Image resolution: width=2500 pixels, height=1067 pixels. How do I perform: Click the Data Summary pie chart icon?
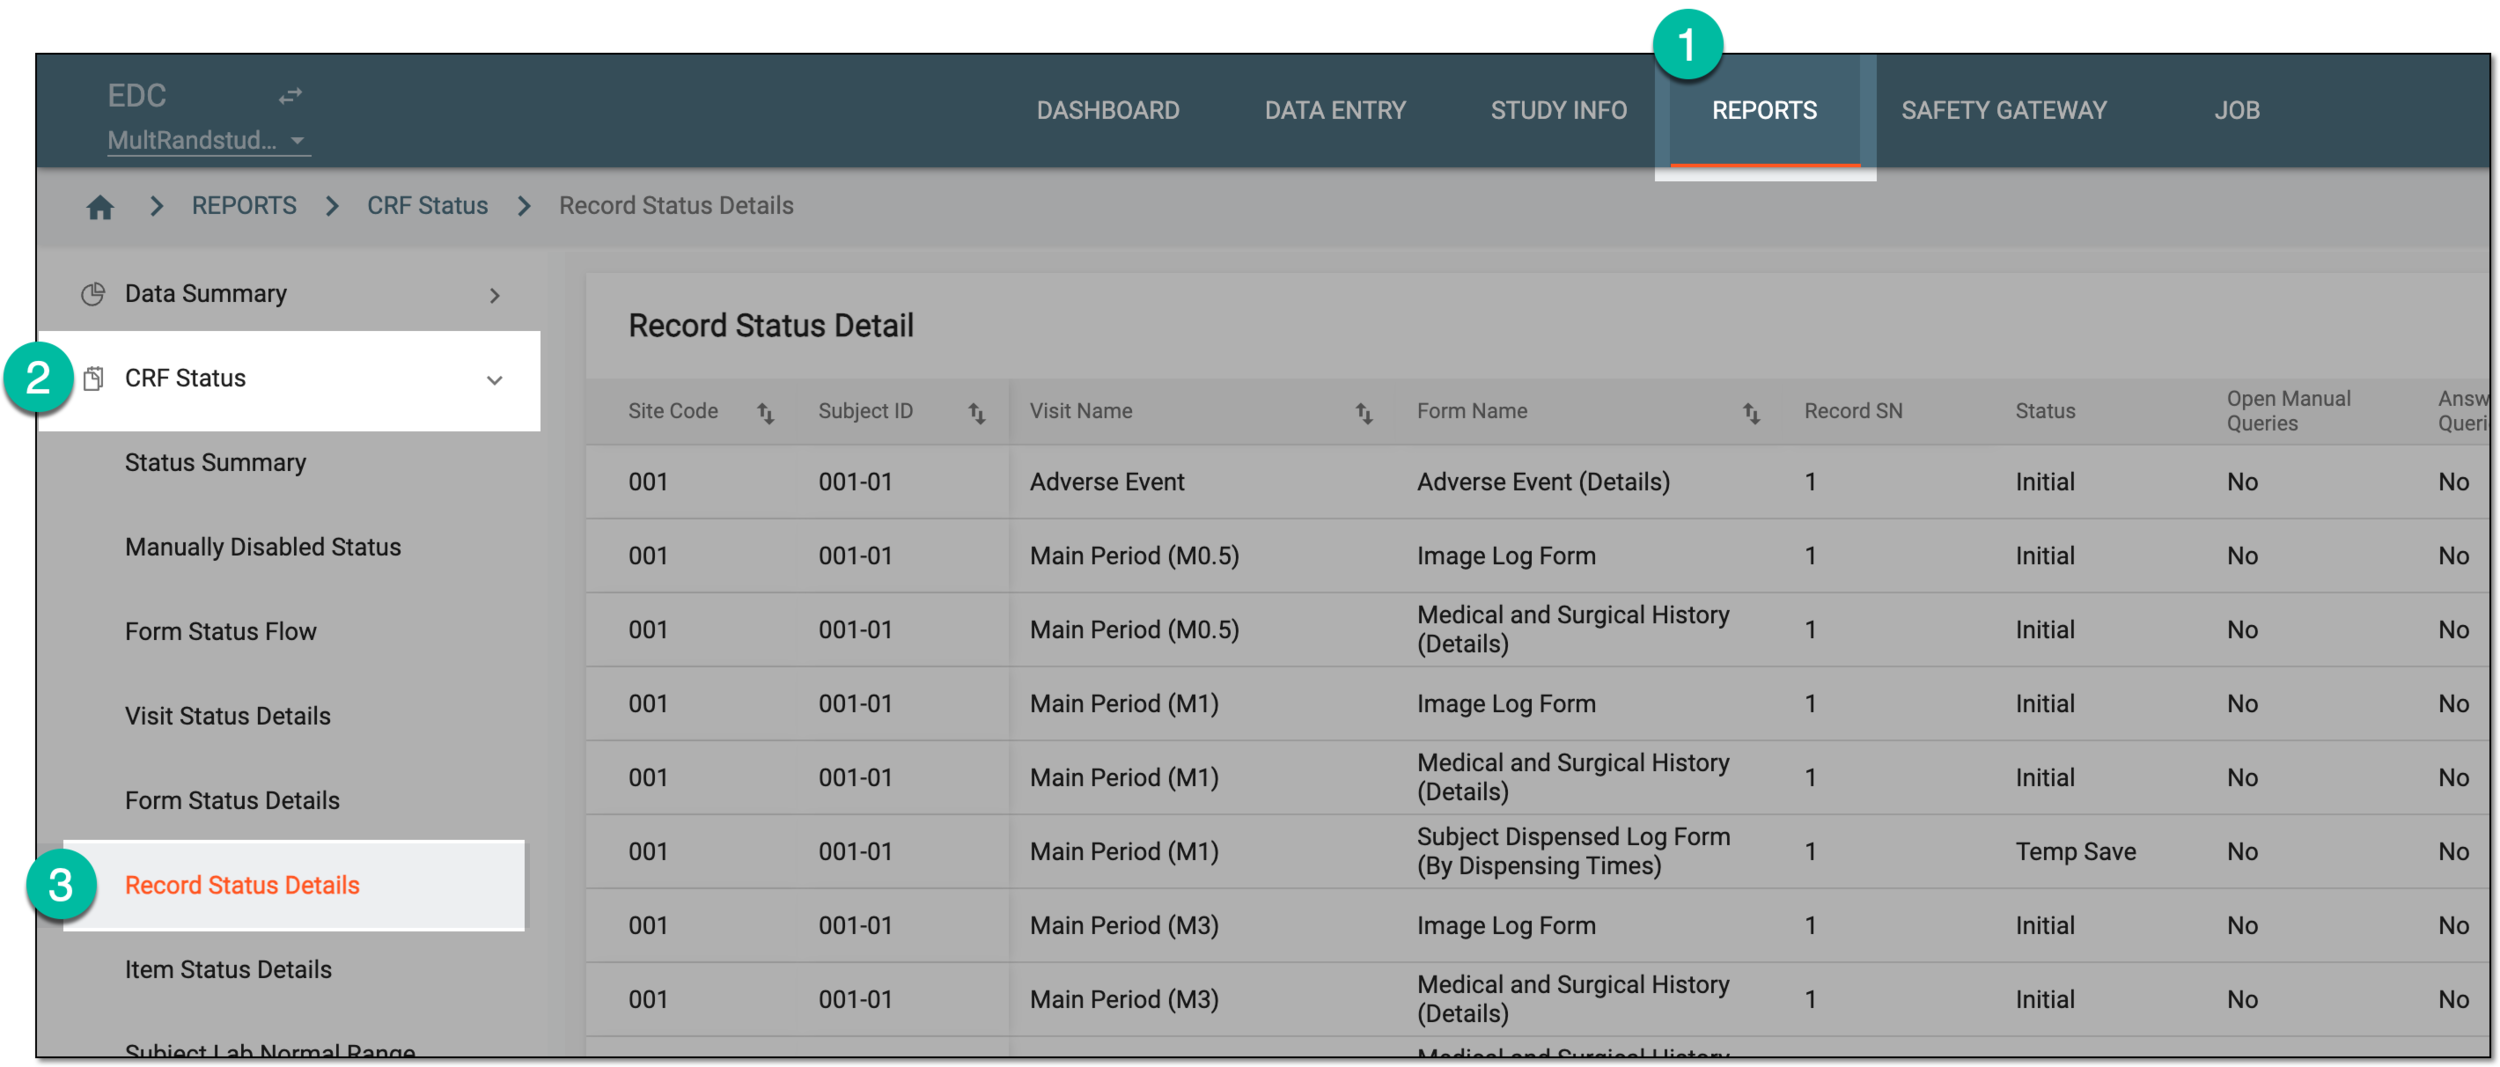pos(93,294)
